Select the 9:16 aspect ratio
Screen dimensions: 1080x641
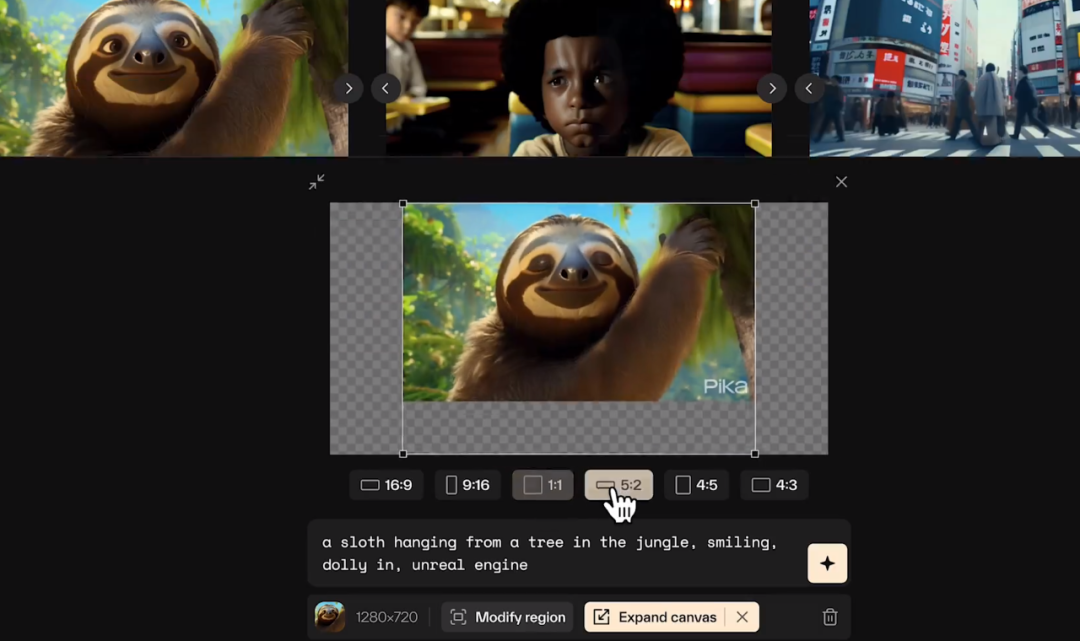point(467,485)
